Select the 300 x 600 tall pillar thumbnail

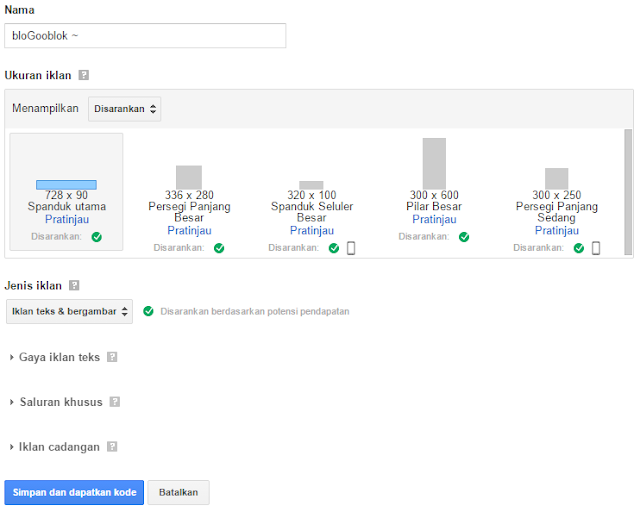click(x=434, y=164)
